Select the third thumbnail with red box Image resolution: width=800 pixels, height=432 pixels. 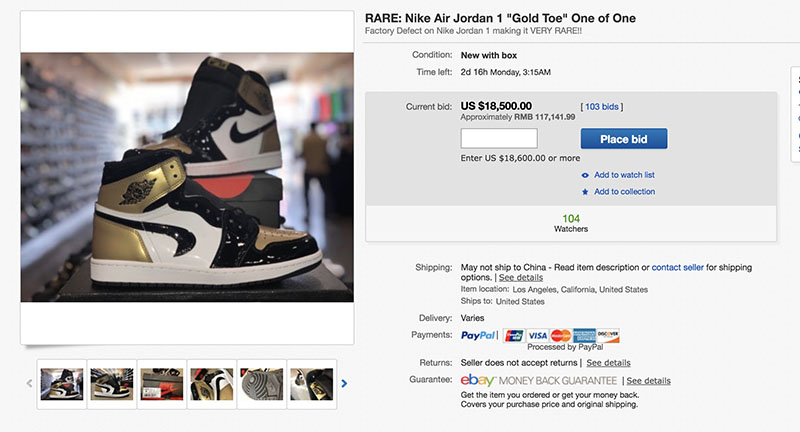(162, 384)
